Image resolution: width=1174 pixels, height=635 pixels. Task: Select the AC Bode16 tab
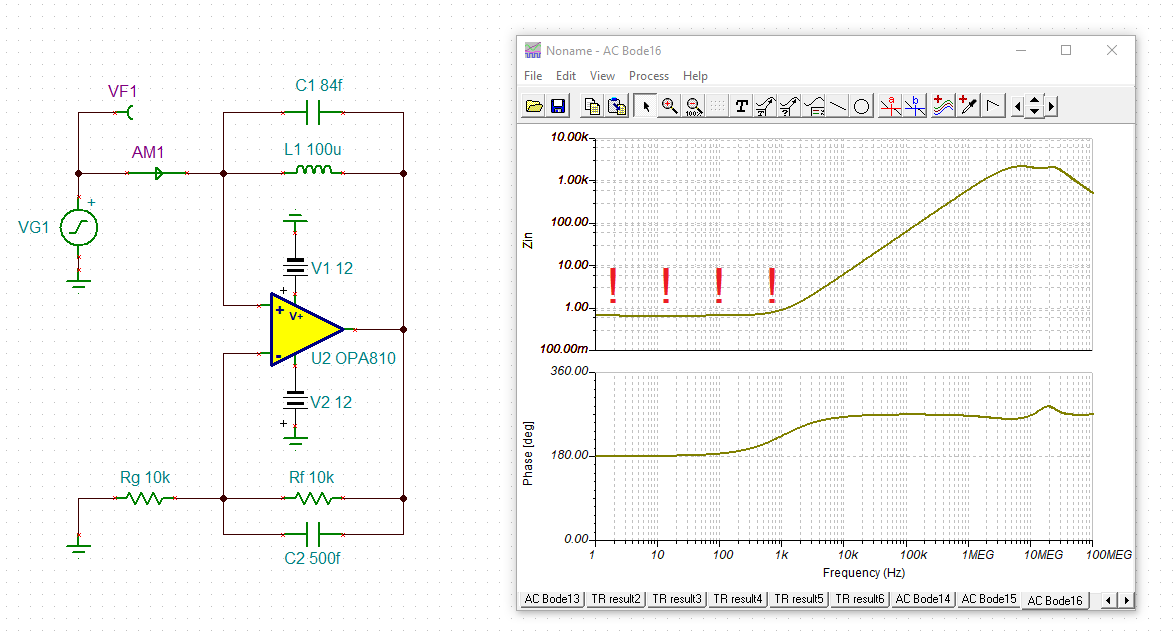pyautogui.click(x=1054, y=601)
